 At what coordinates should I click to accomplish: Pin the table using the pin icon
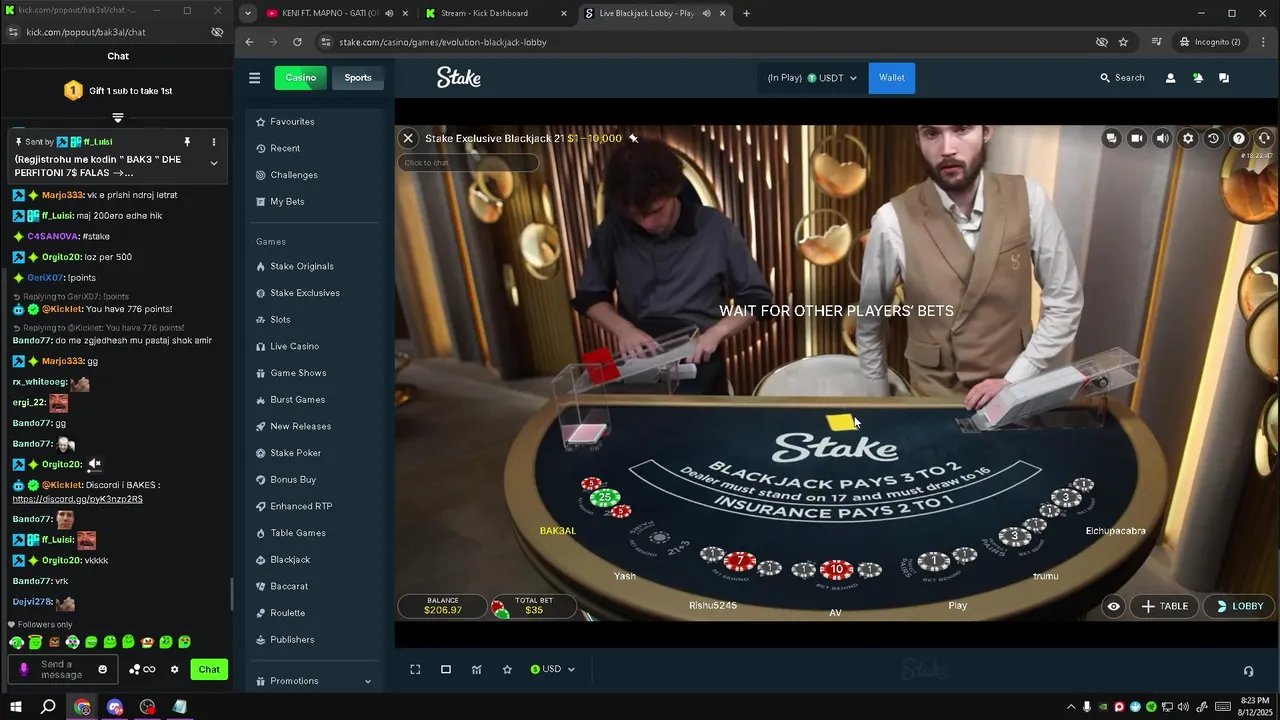tap(633, 139)
